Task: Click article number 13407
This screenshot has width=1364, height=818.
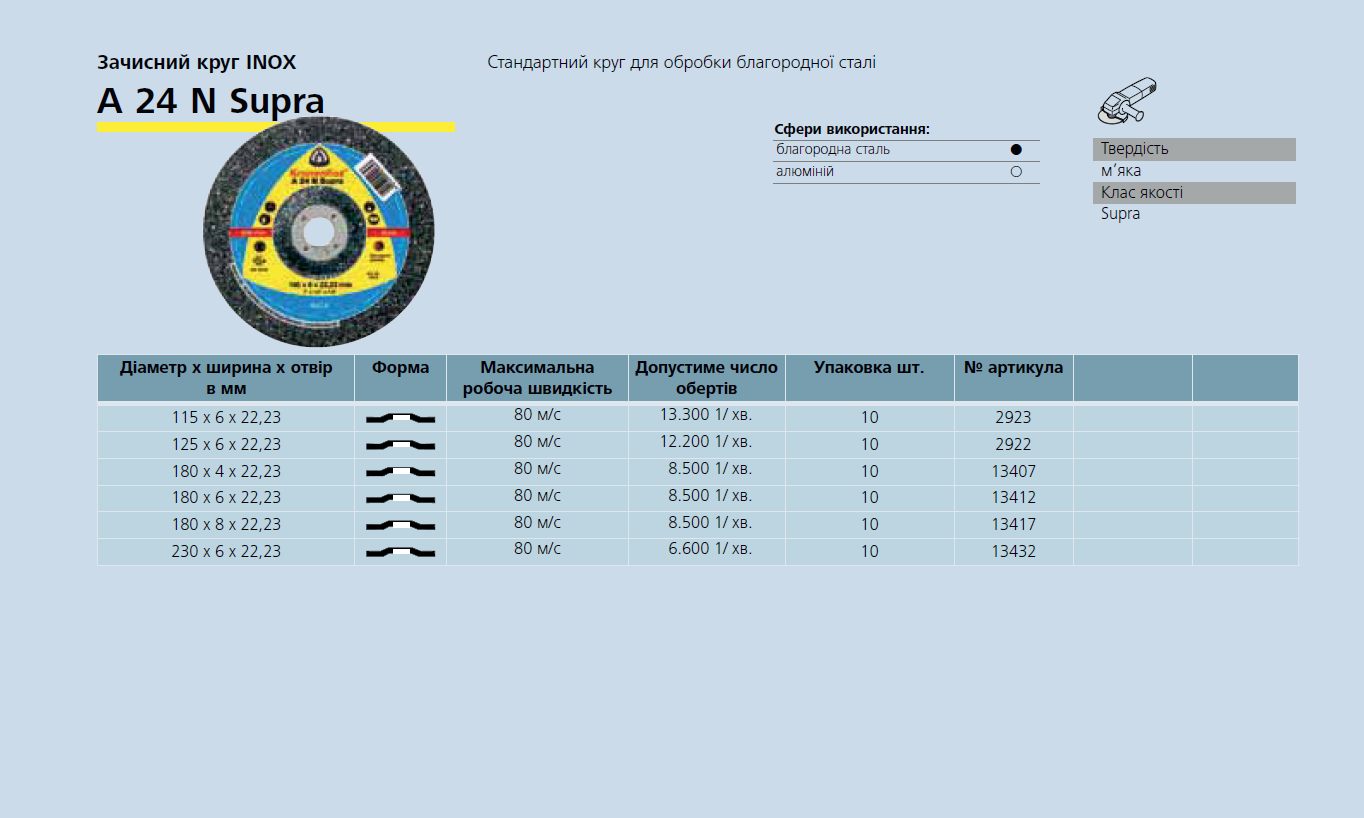Action: pyautogui.click(x=1013, y=472)
